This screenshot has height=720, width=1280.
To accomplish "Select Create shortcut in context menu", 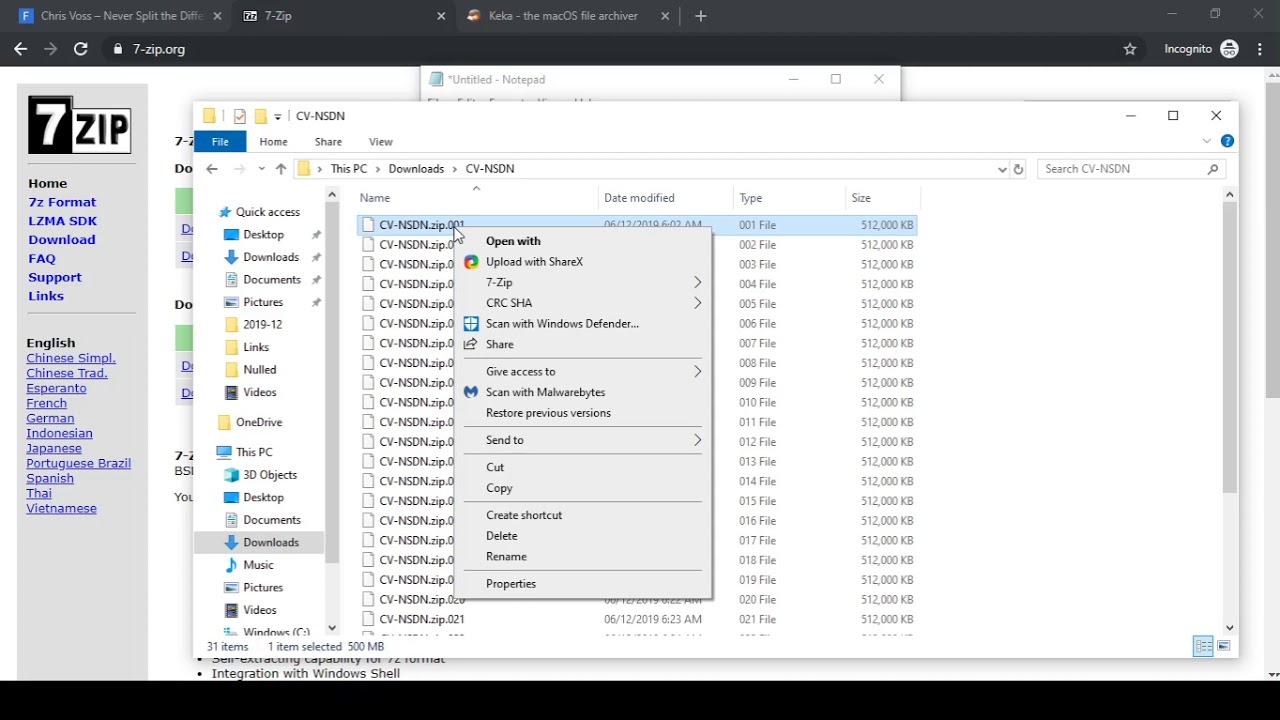I will coord(524,515).
